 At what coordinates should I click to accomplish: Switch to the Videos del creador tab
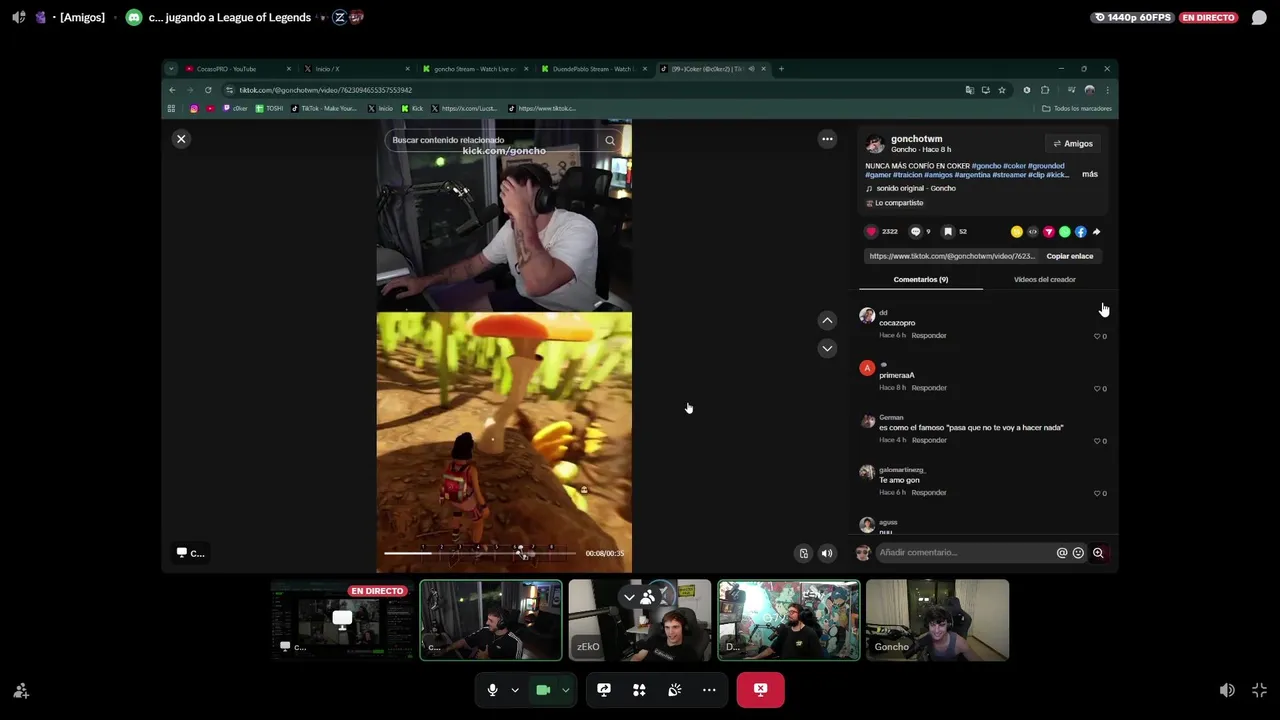tap(1045, 280)
